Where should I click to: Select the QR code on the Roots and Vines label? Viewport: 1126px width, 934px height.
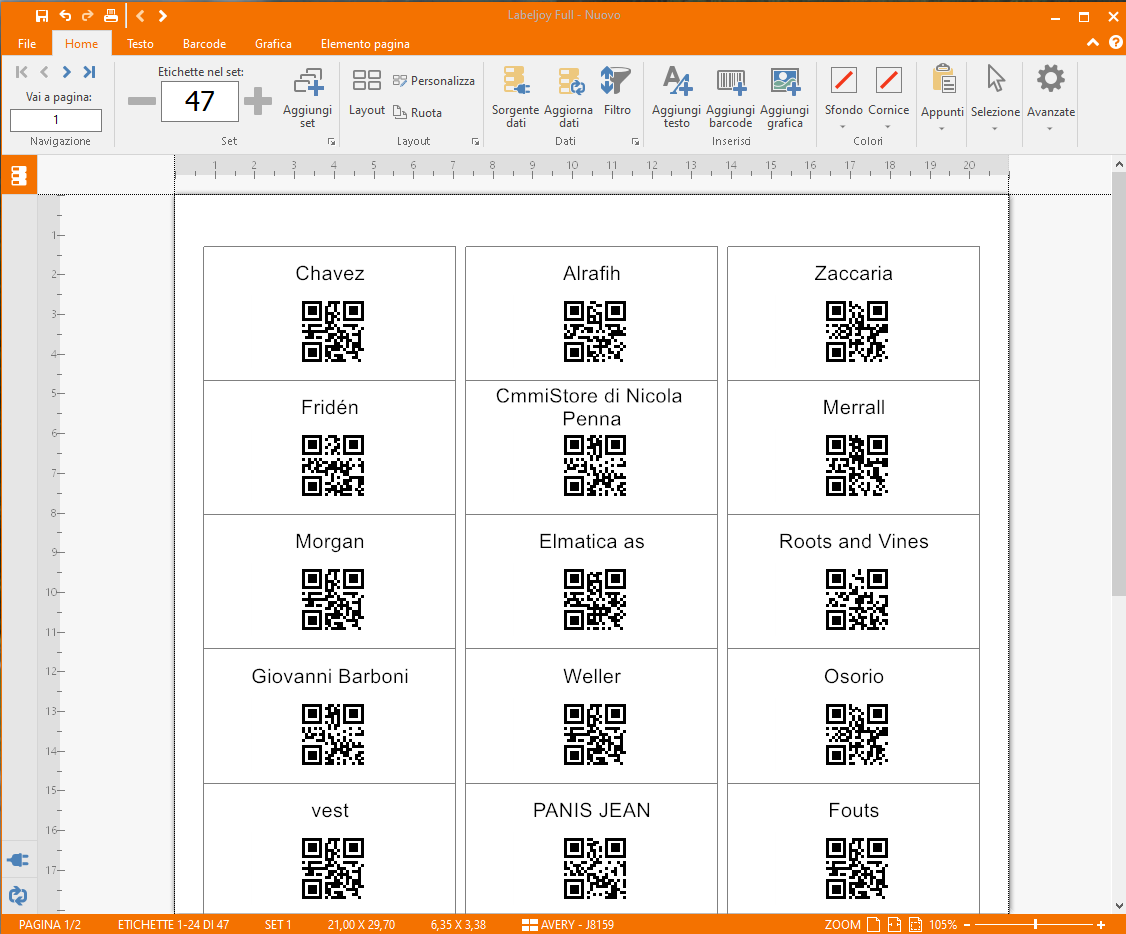pyautogui.click(x=857, y=599)
